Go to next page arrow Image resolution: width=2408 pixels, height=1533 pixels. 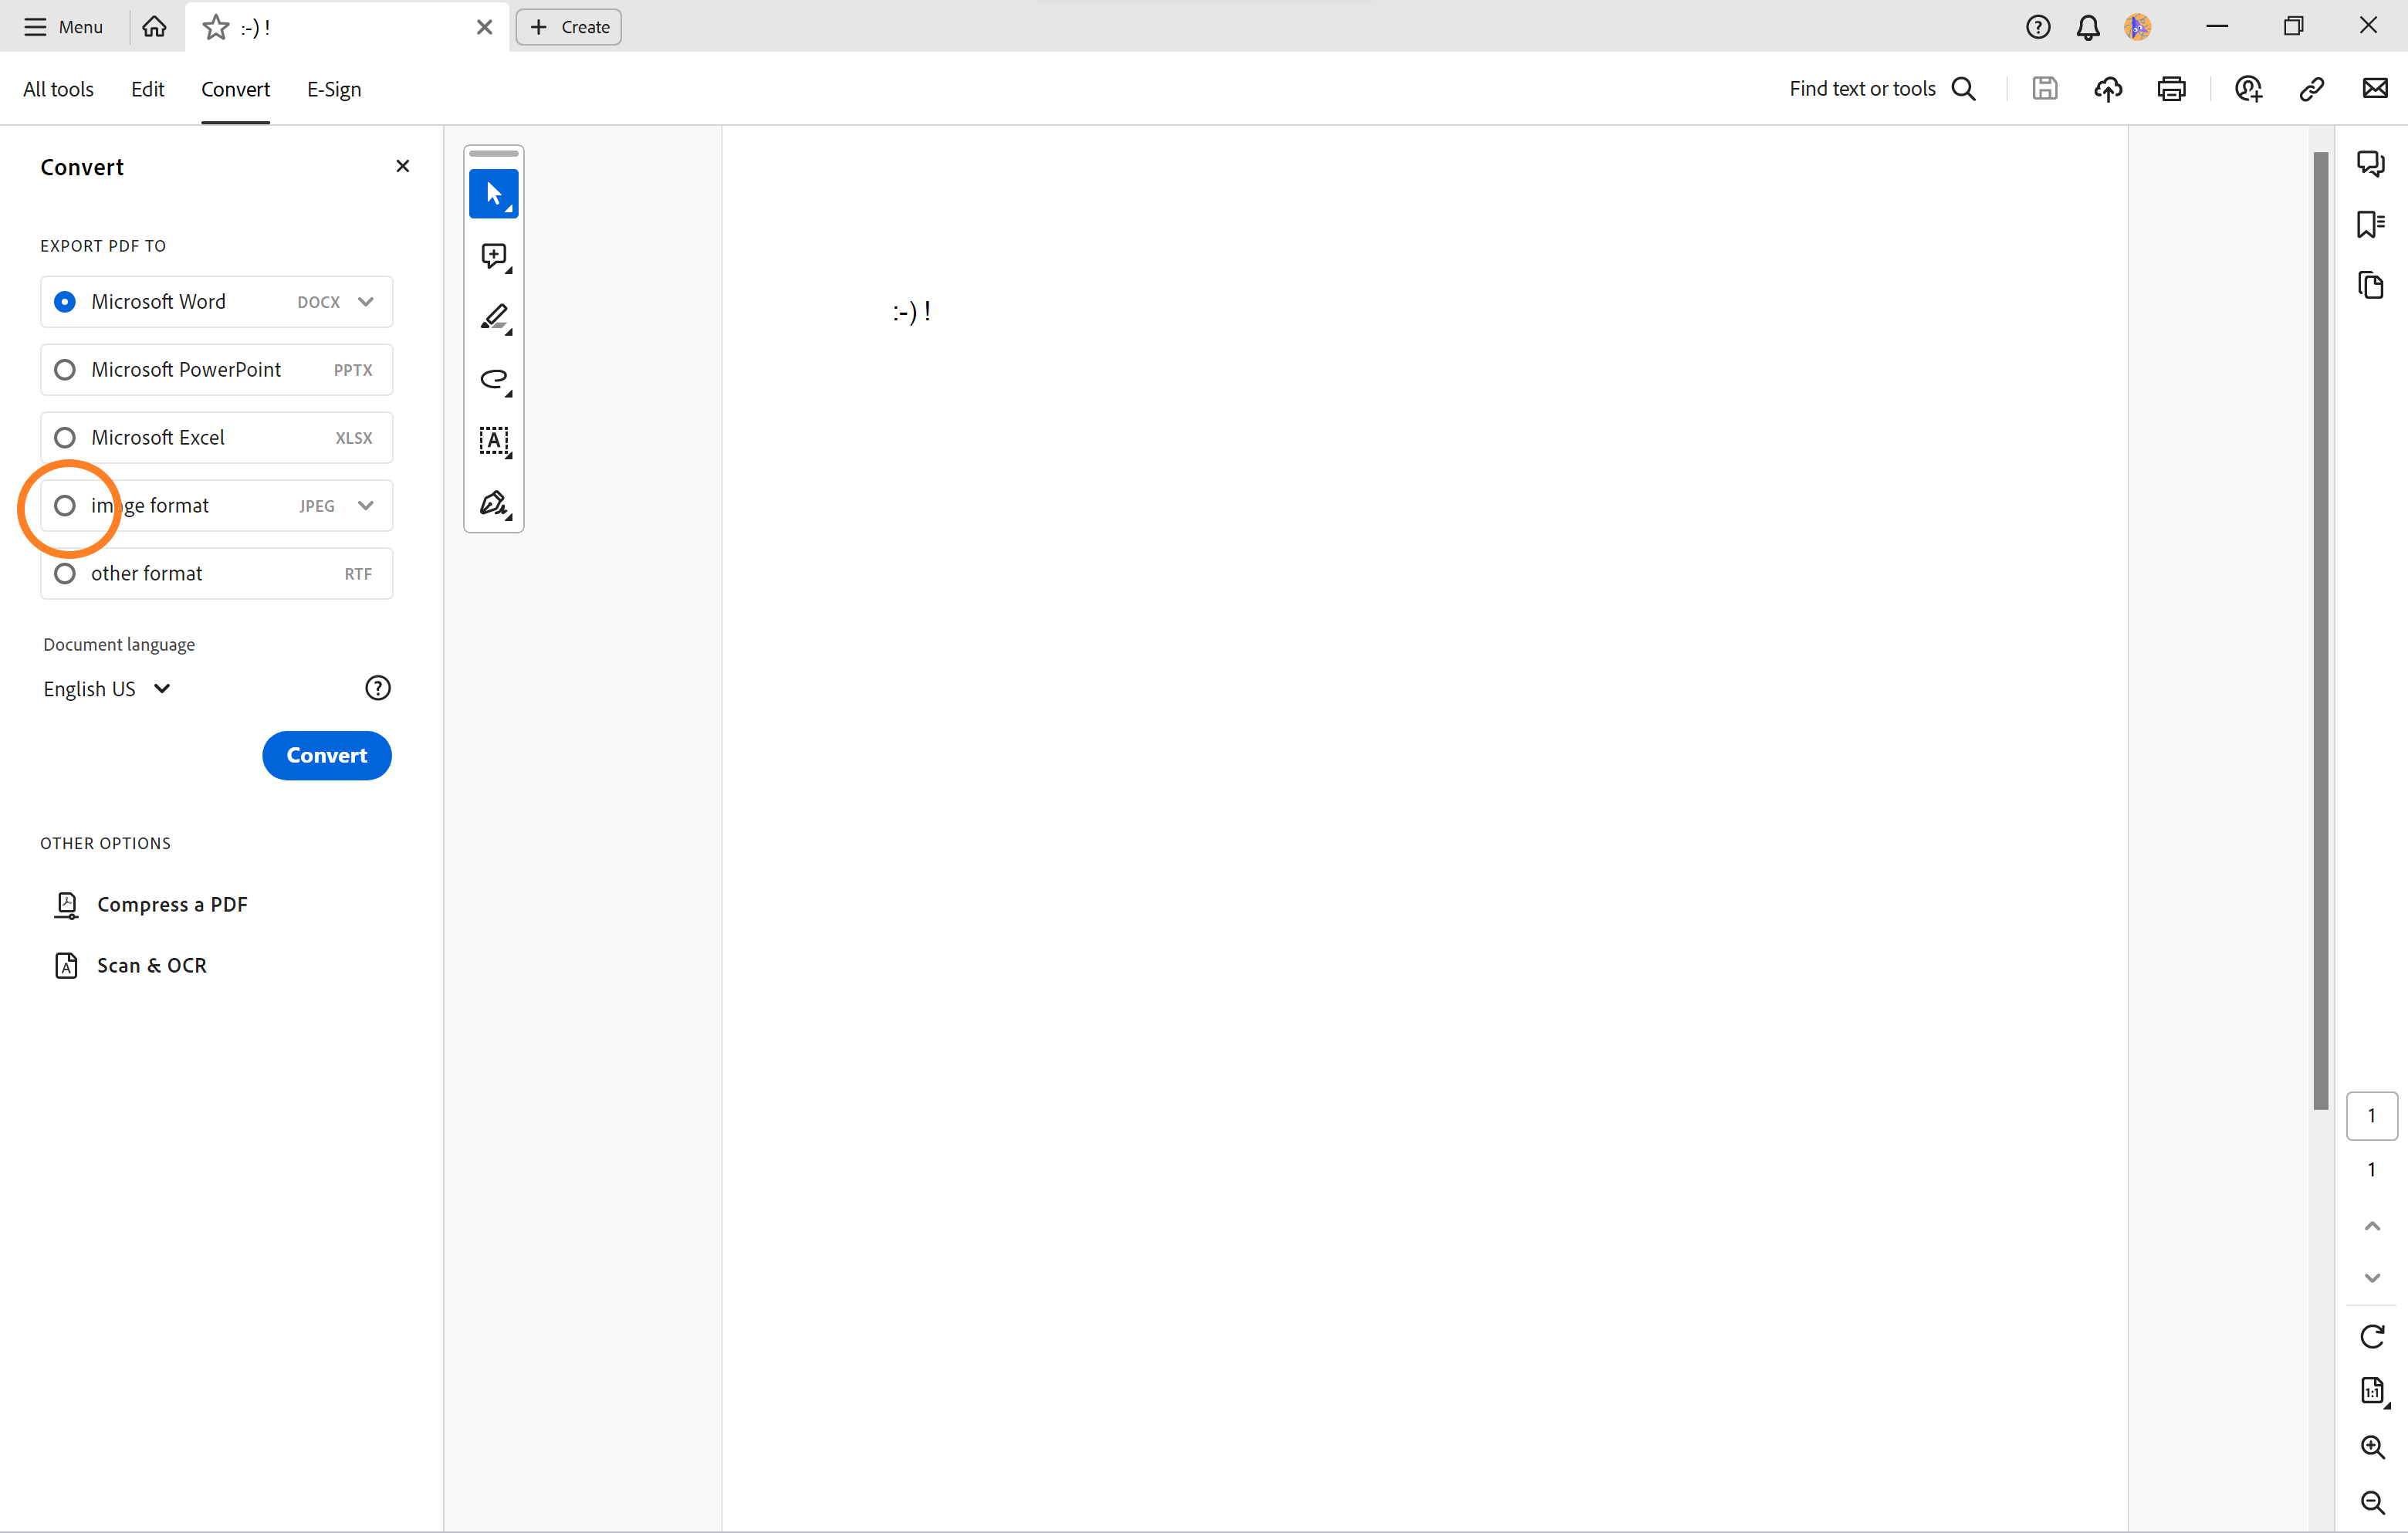pos(2372,1278)
